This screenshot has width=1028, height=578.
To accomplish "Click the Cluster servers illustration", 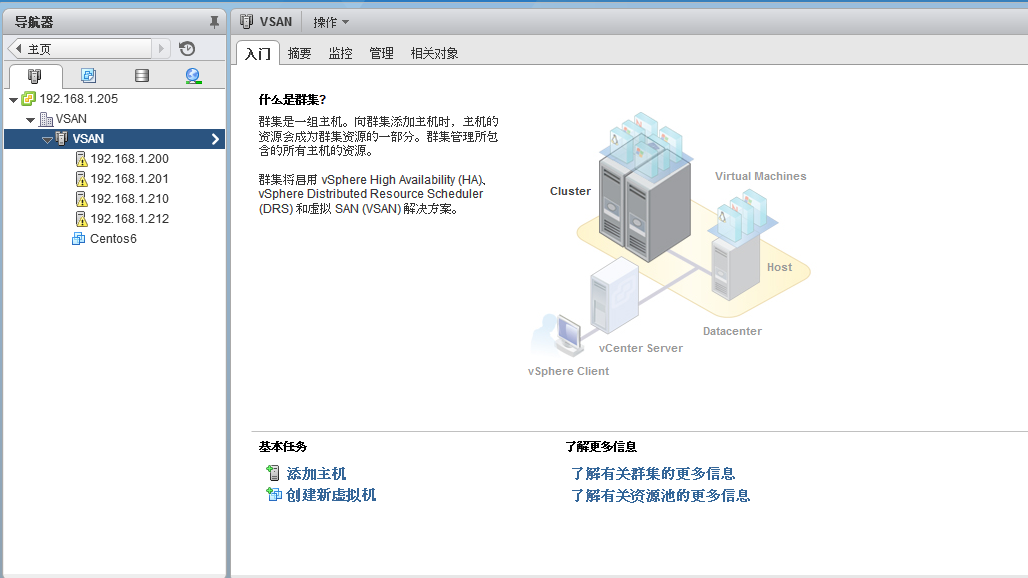I will [x=644, y=189].
